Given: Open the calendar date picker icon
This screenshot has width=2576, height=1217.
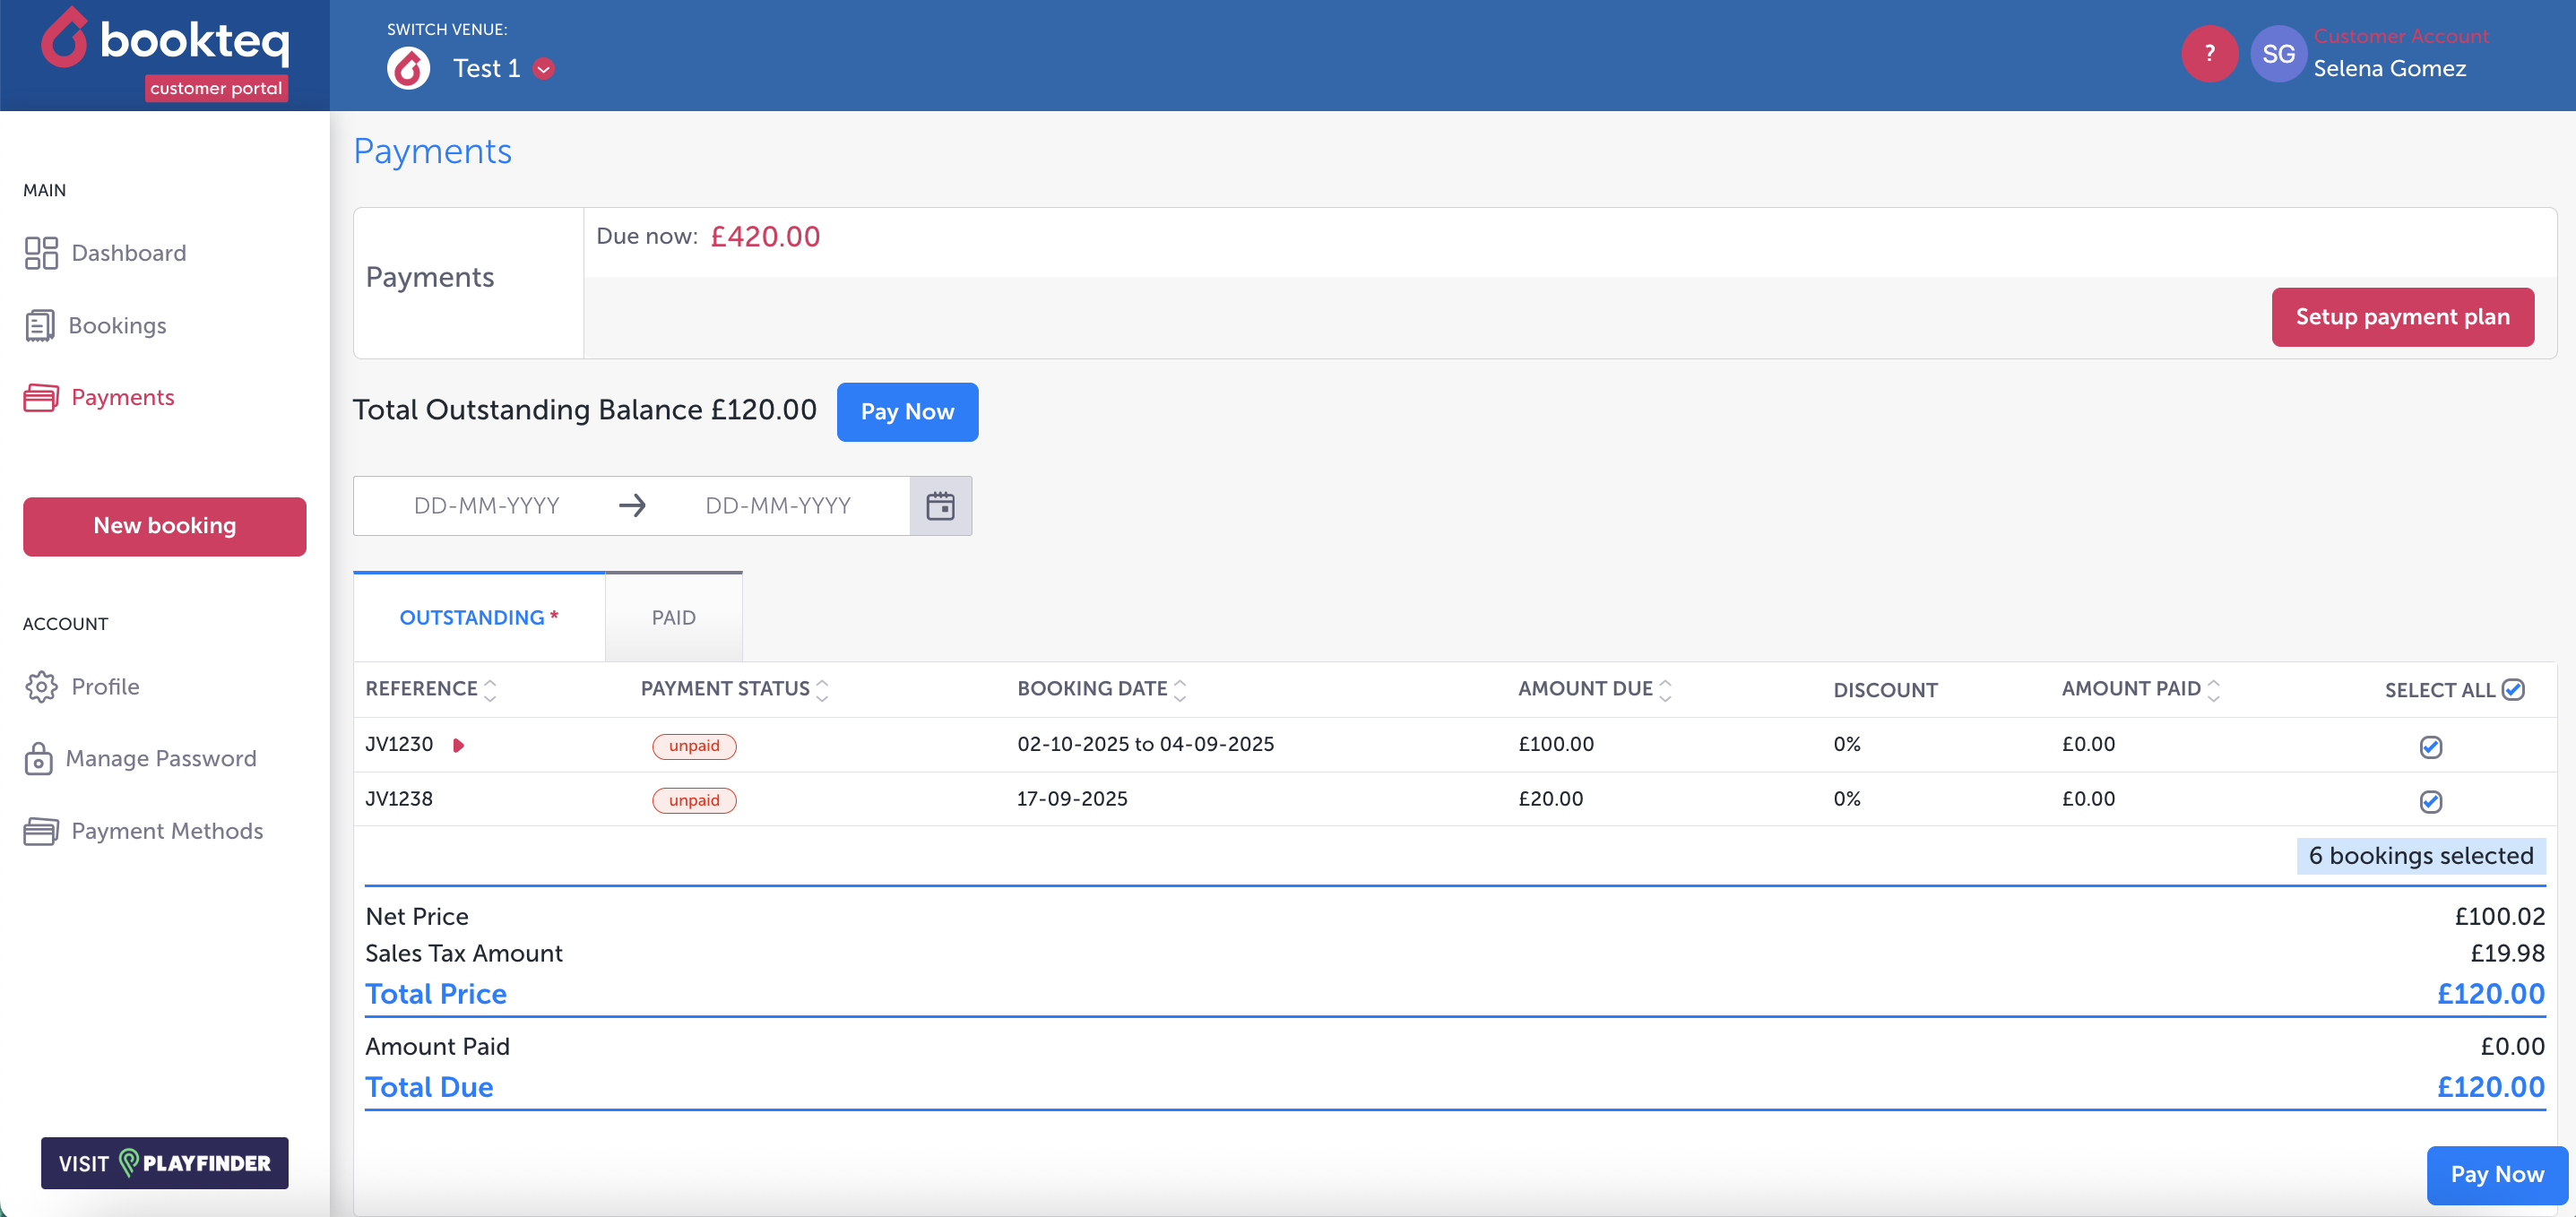Looking at the screenshot, I should 939,506.
